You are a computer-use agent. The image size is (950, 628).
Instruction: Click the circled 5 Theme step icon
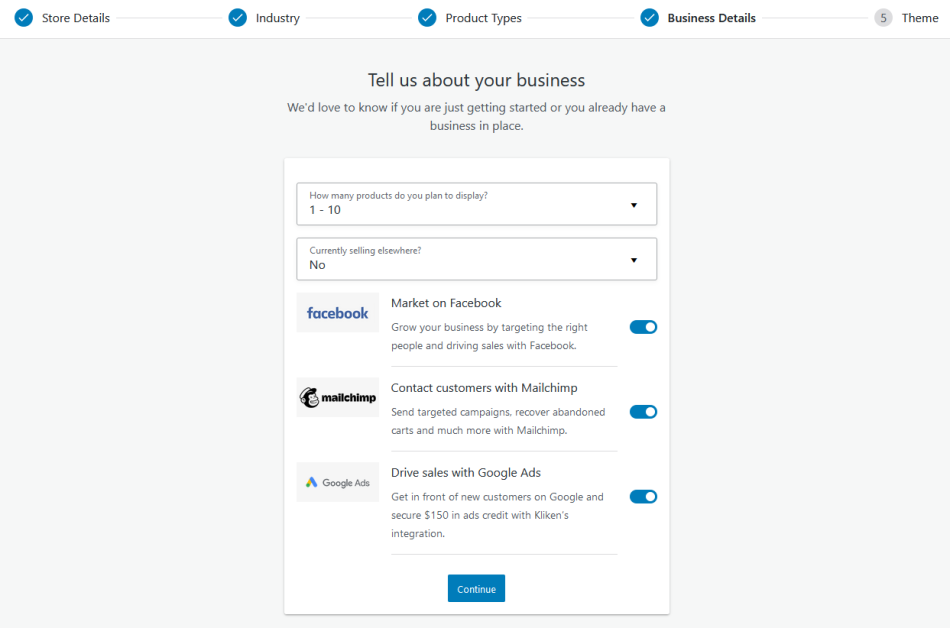(x=884, y=17)
